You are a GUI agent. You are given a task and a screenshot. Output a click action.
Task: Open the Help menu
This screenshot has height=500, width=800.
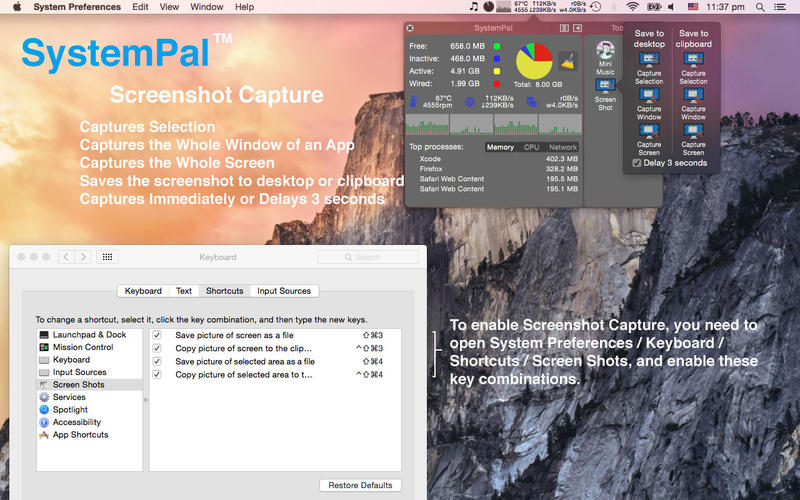pyautogui.click(x=244, y=7)
